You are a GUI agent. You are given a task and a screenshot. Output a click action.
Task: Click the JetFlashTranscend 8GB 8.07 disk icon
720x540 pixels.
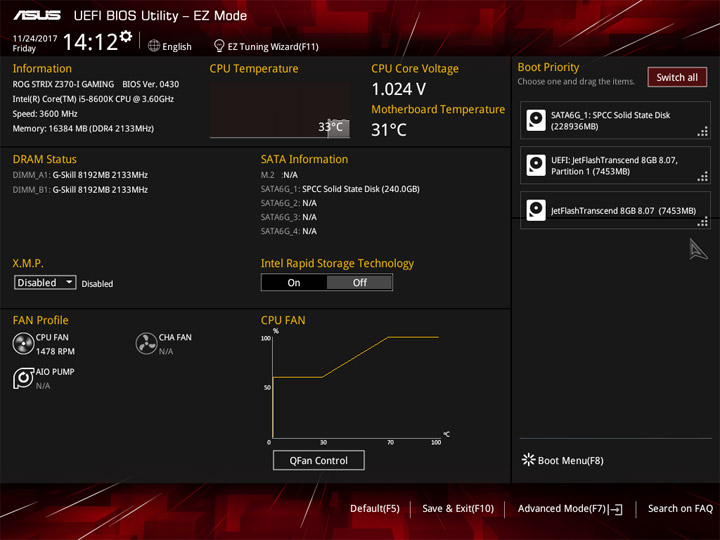[536, 210]
